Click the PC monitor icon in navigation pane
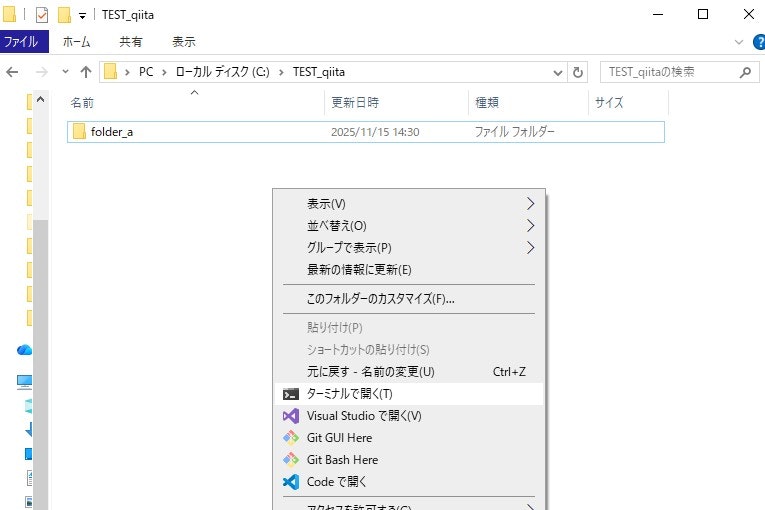The height and width of the screenshot is (510, 765). [24, 382]
